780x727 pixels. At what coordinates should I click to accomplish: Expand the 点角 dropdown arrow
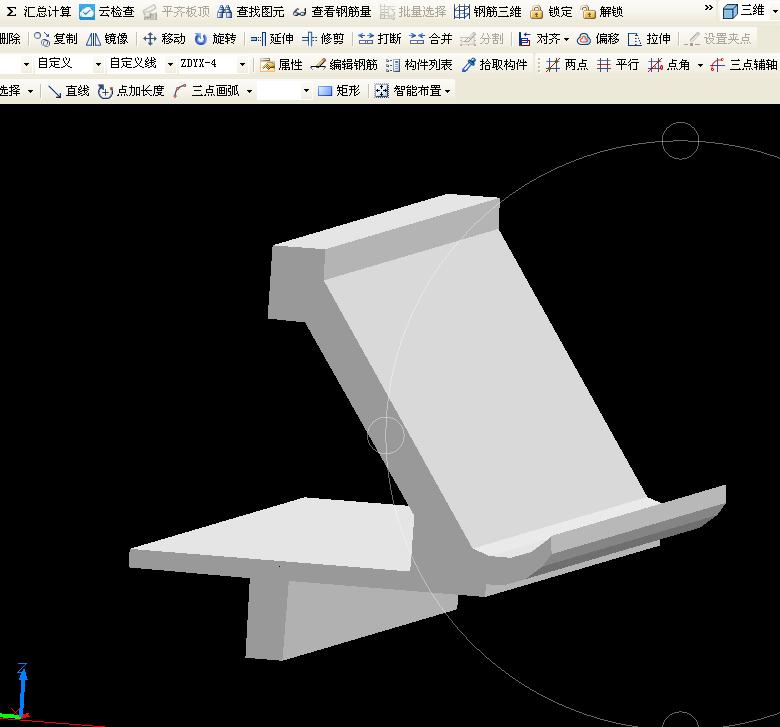pos(700,65)
